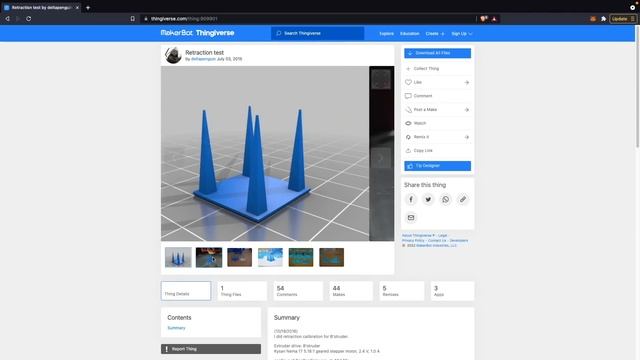Viewport: 640px width, 360px height.
Task: Click Explore in the navigation bar
Action: pos(387,33)
